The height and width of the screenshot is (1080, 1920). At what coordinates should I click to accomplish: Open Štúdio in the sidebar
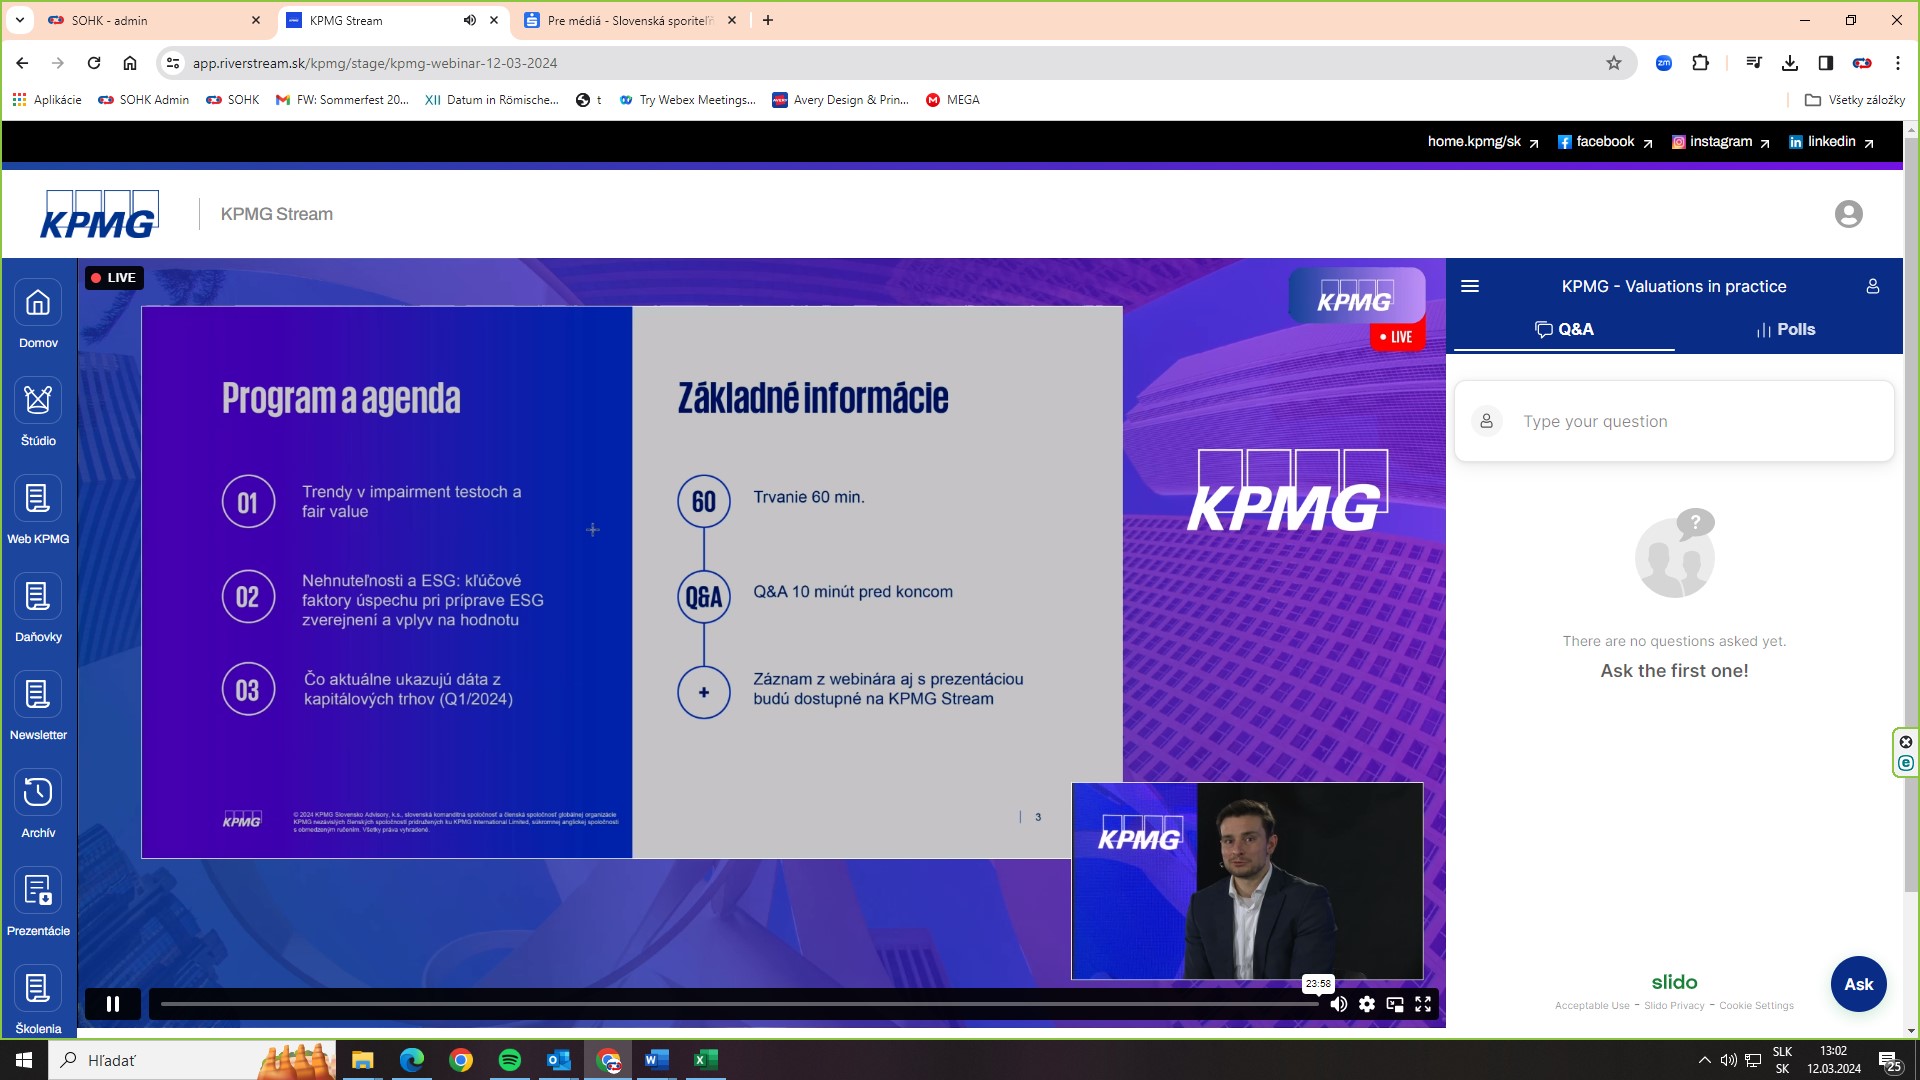[38, 412]
